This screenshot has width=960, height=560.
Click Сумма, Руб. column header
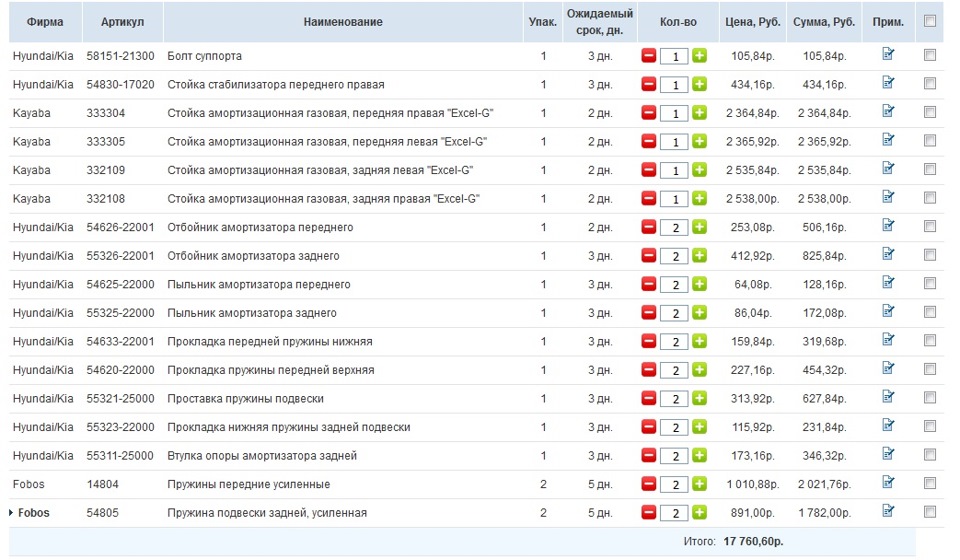click(823, 21)
